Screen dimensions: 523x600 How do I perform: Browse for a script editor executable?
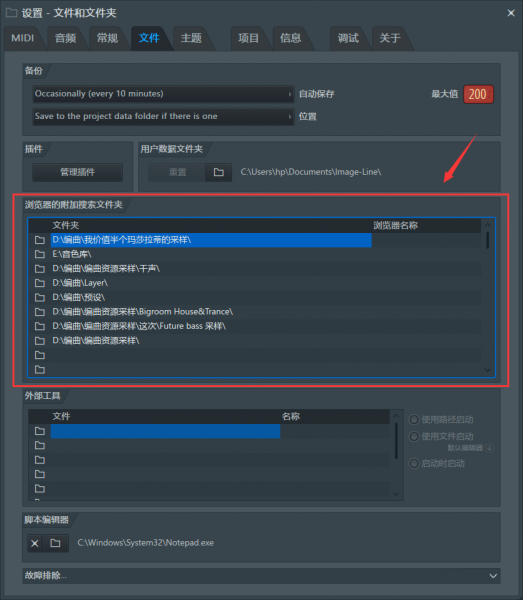coord(55,543)
